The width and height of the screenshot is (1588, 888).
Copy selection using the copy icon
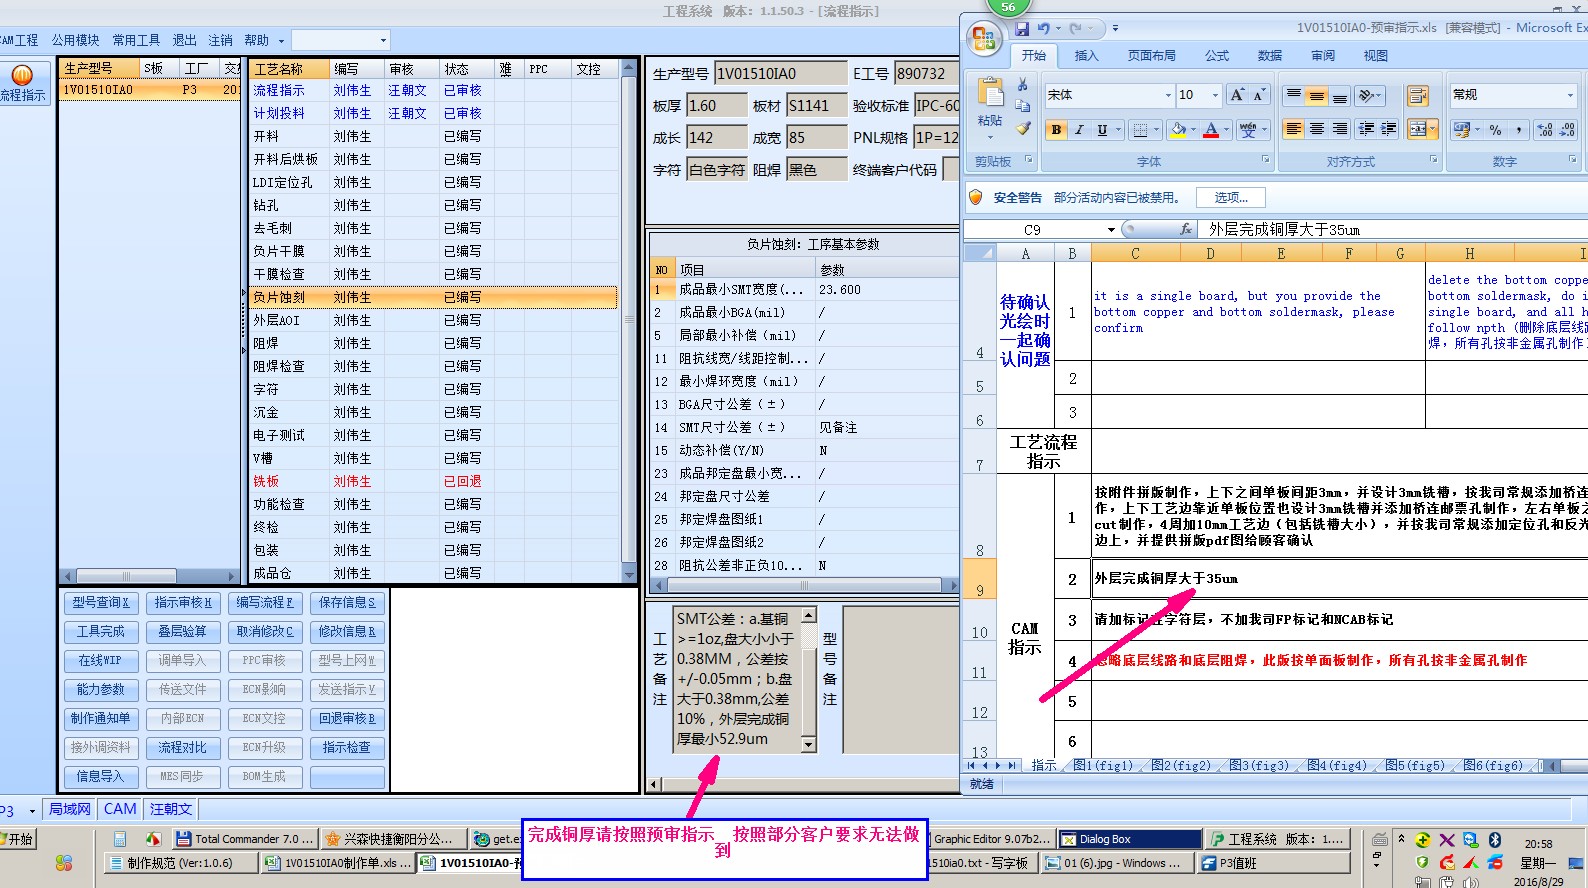tap(1022, 106)
